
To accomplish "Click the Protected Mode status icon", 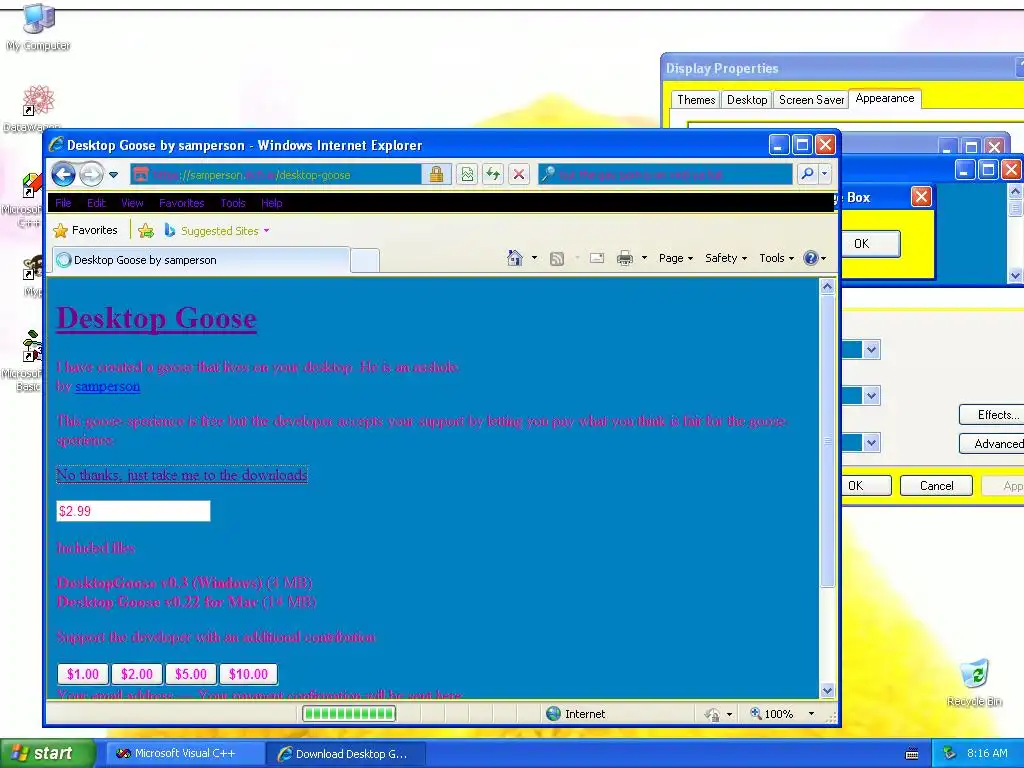I will [712, 714].
